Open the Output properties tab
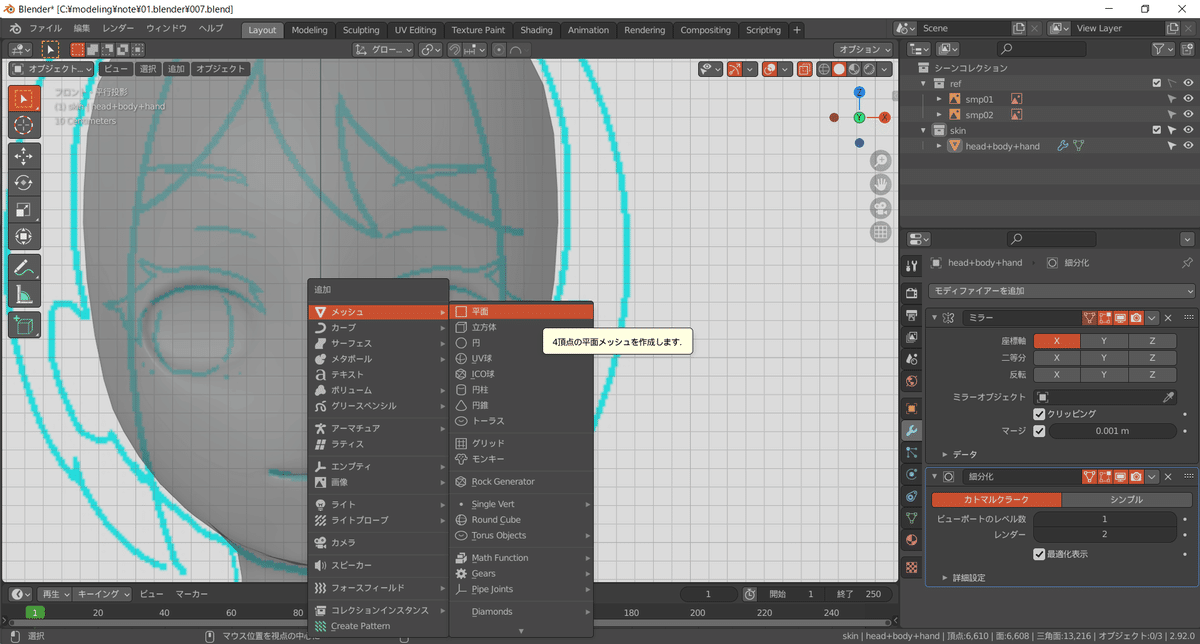The height and width of the screenshot is (644, 1200). (x=911, y=315)
